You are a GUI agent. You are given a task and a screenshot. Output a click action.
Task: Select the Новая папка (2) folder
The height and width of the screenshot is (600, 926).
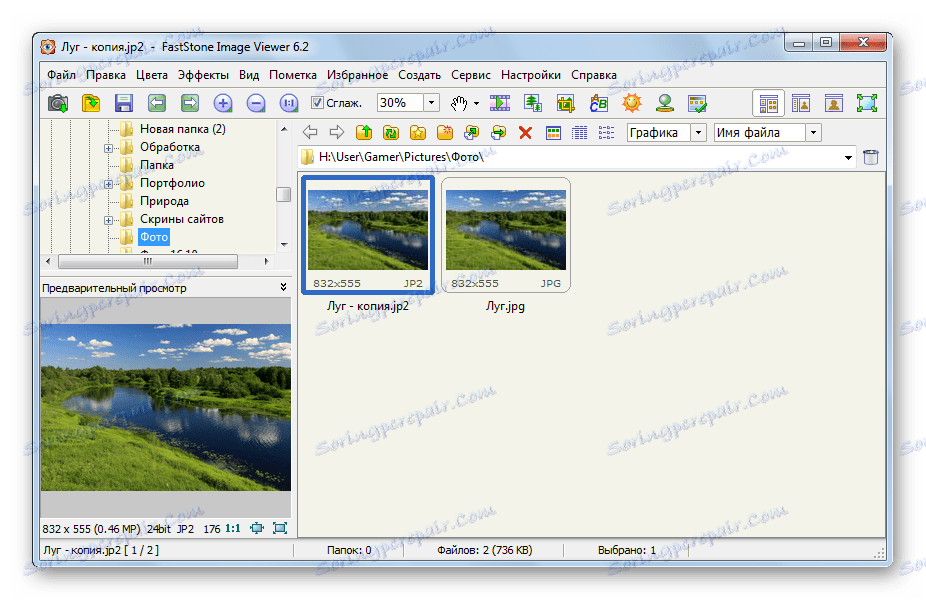(x=182, y=129)
